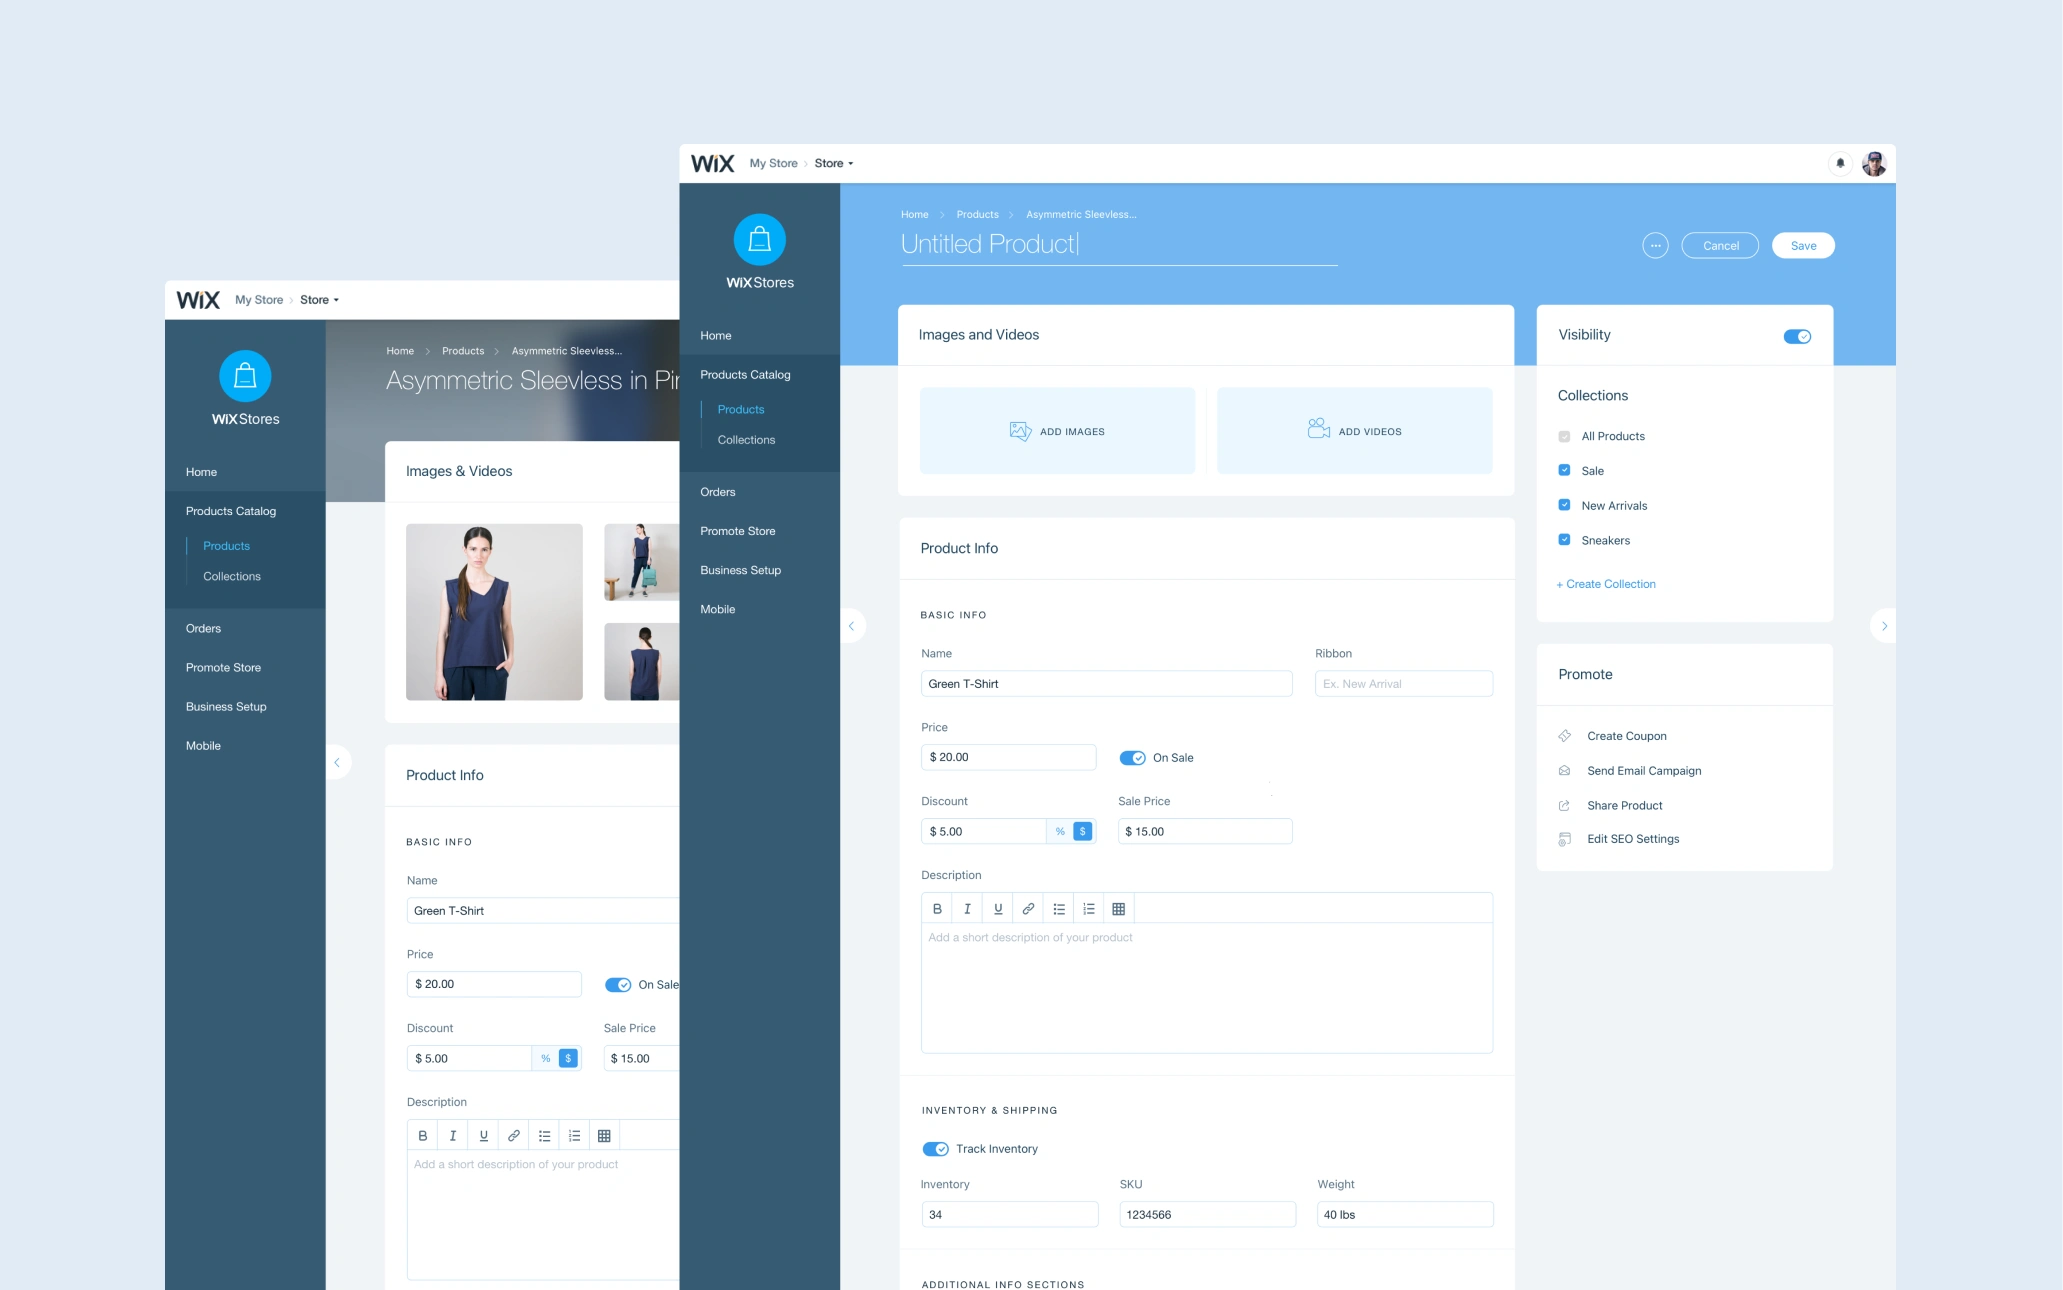Viewport: 2063px width, 1290px height.
Task: Uncheck the New Arrivals collection
Action: click(x=1564, y=505)
